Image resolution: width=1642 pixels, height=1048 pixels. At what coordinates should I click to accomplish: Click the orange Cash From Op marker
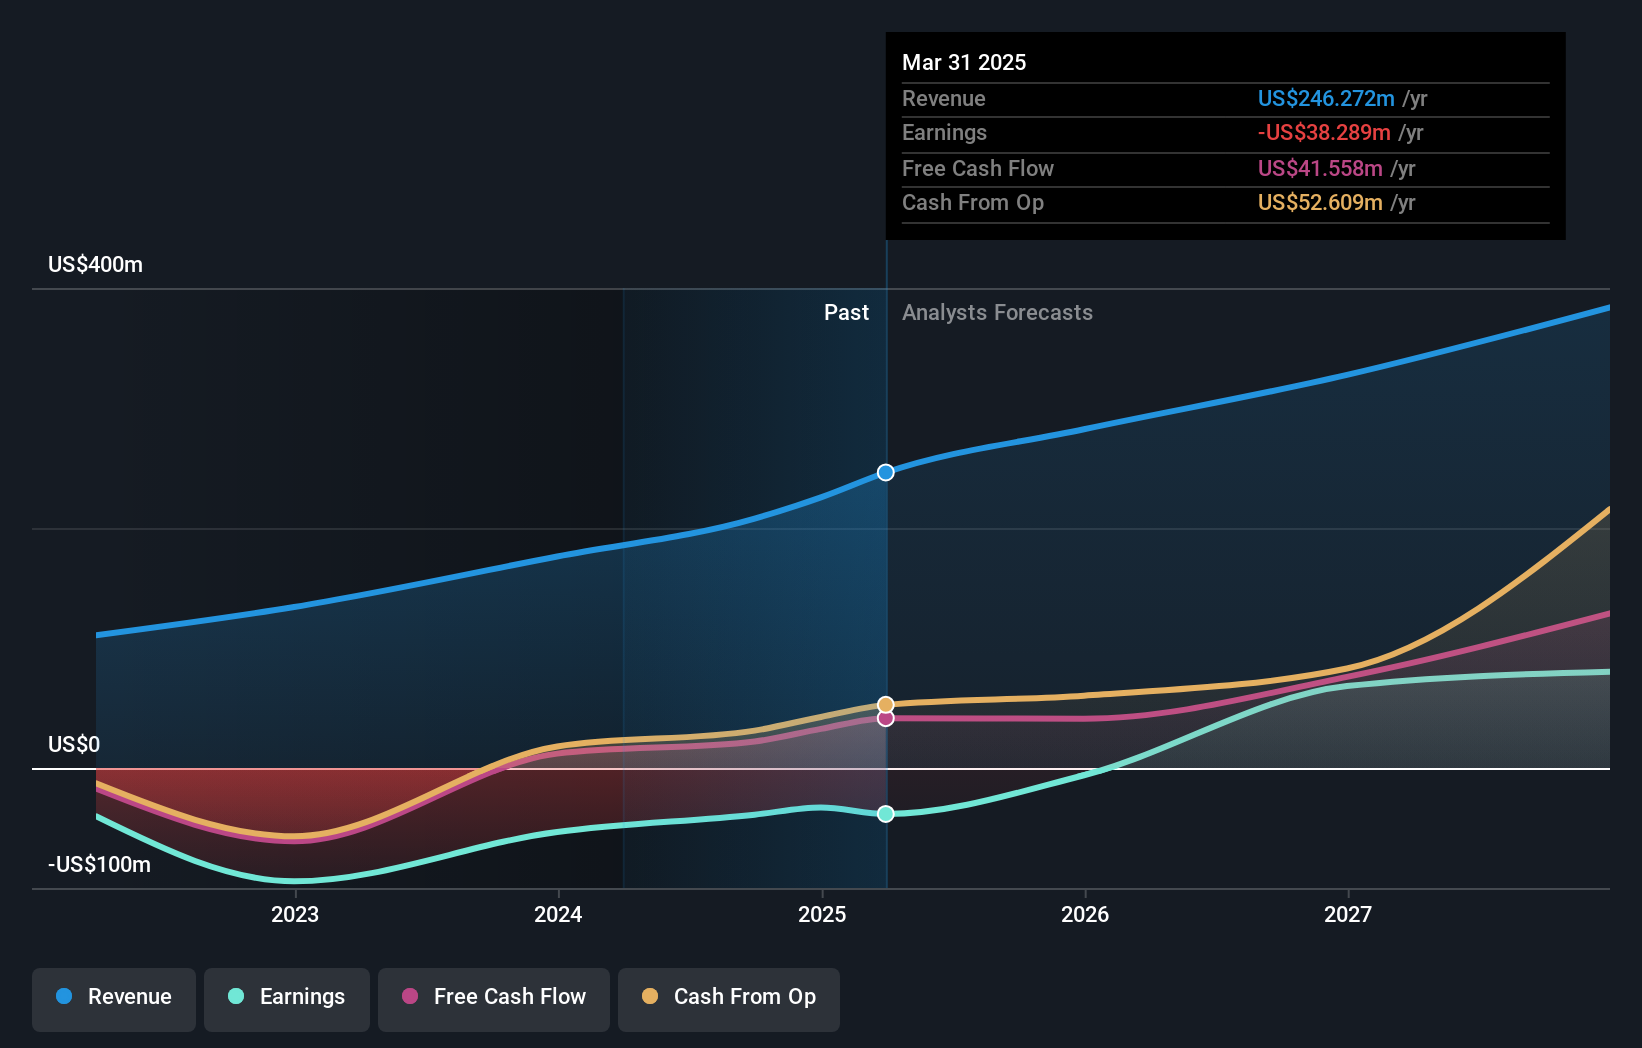[886, 704]
